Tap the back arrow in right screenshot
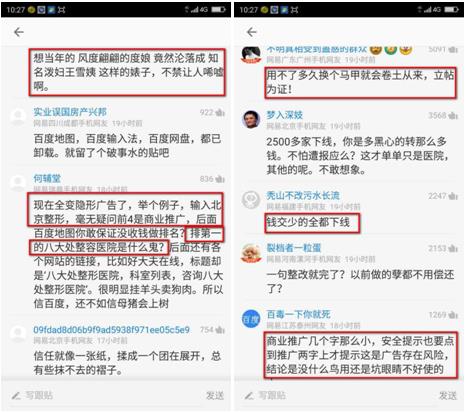 point(252,32)
